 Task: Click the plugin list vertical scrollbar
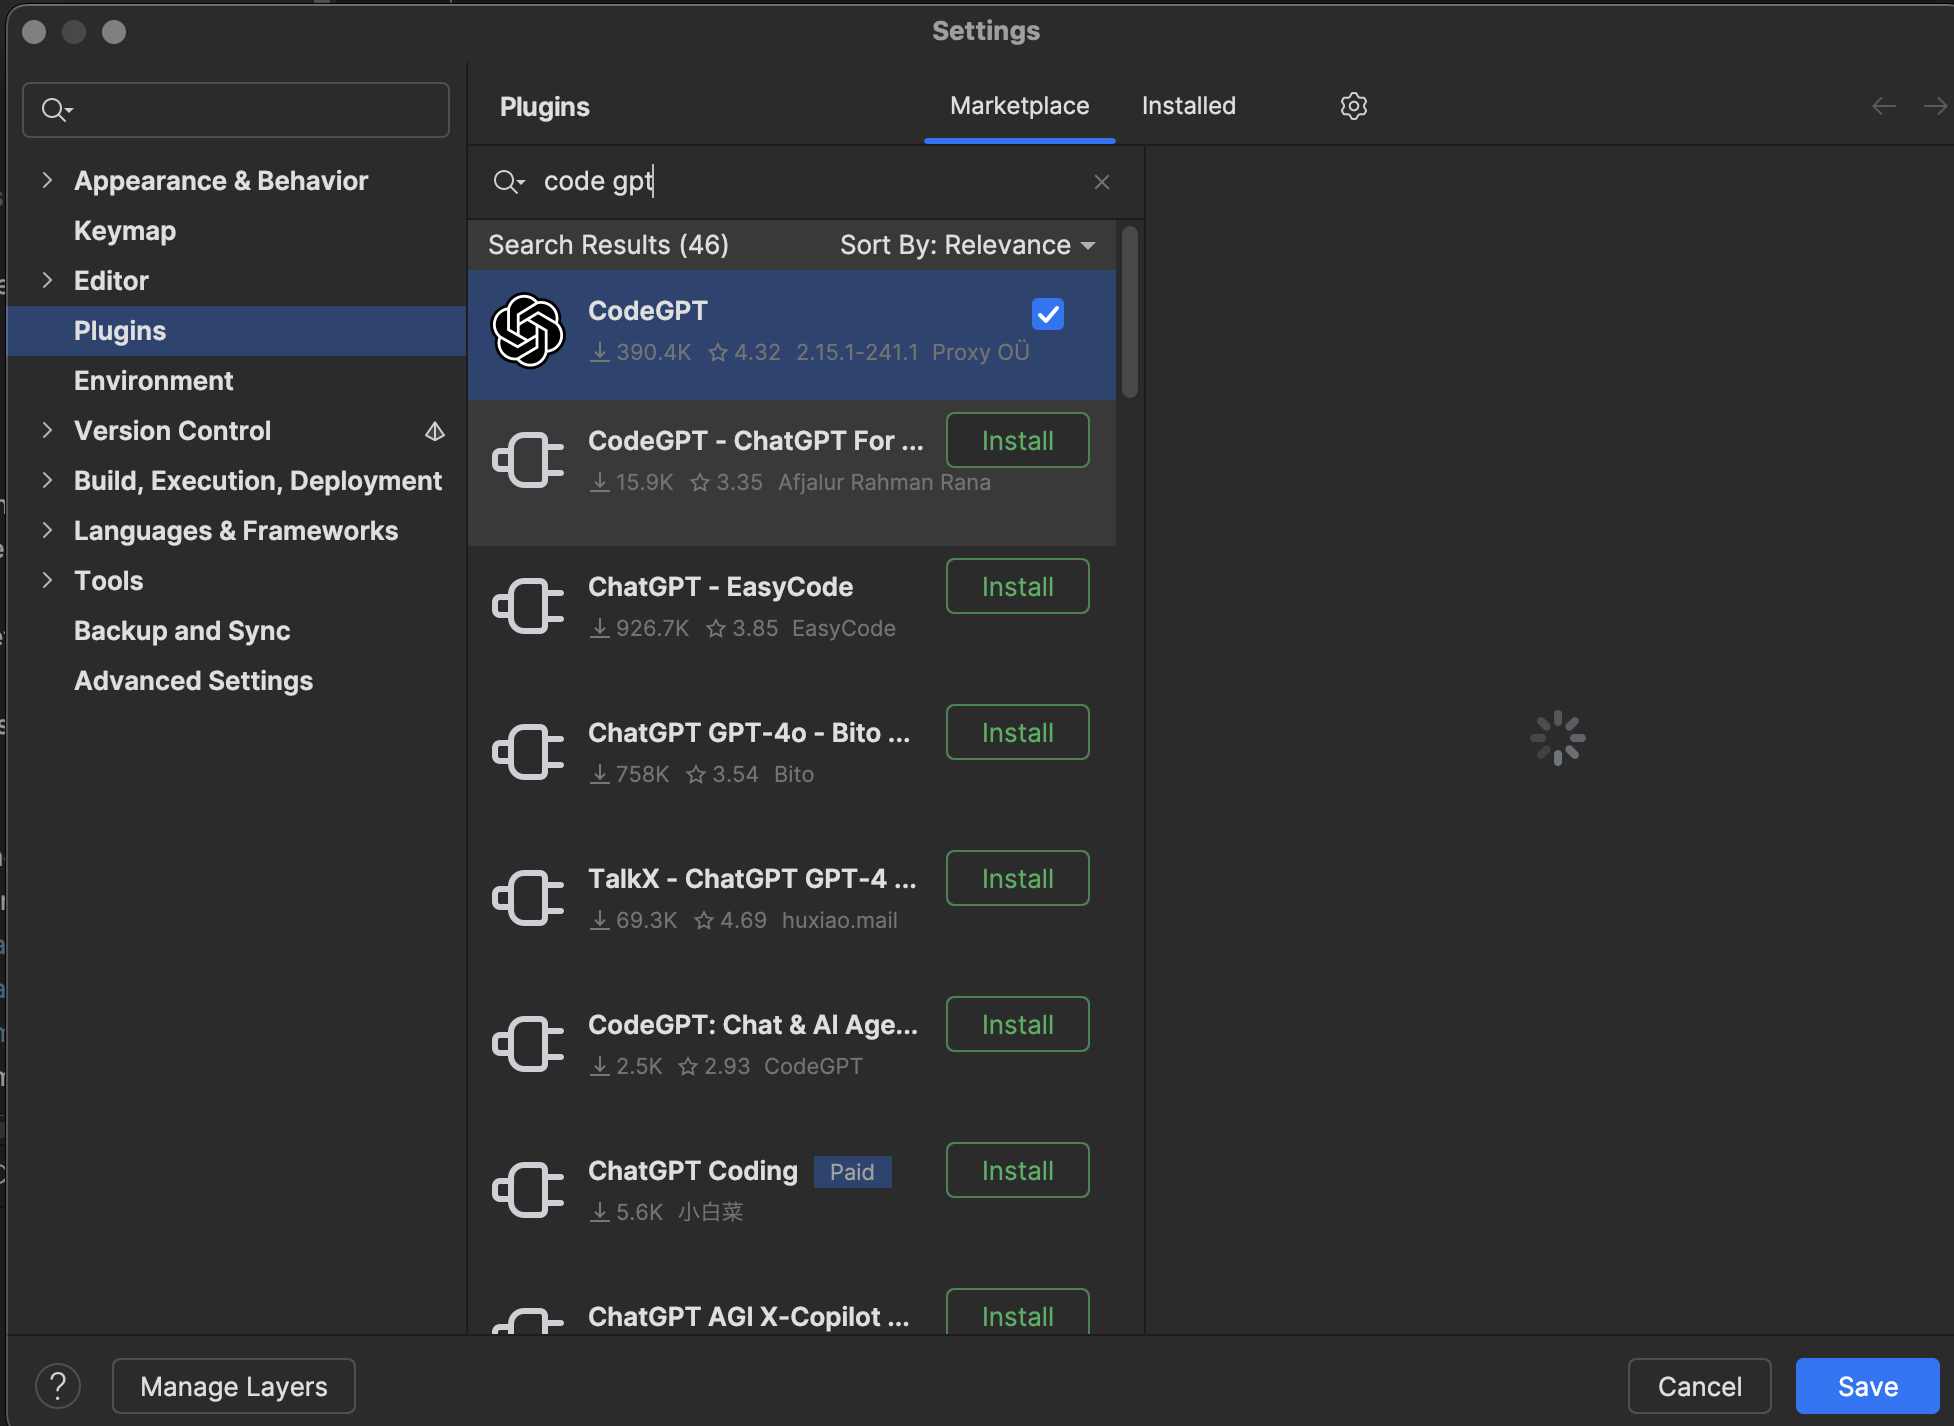1130,313
